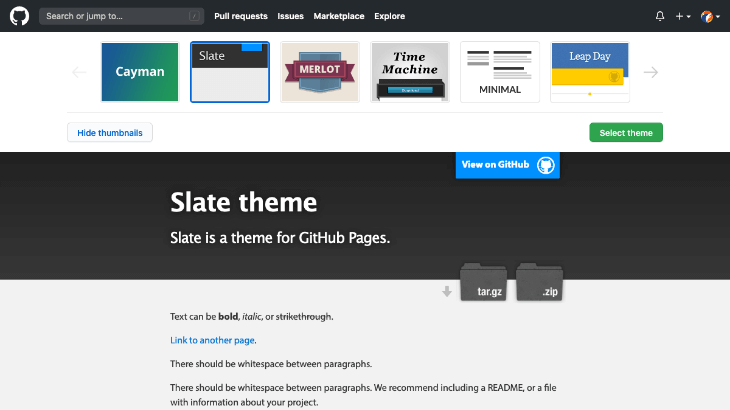Screen dimensions: 730x410
Task: Choose the Cayman theme thumbnail
Action: (140, 72)
